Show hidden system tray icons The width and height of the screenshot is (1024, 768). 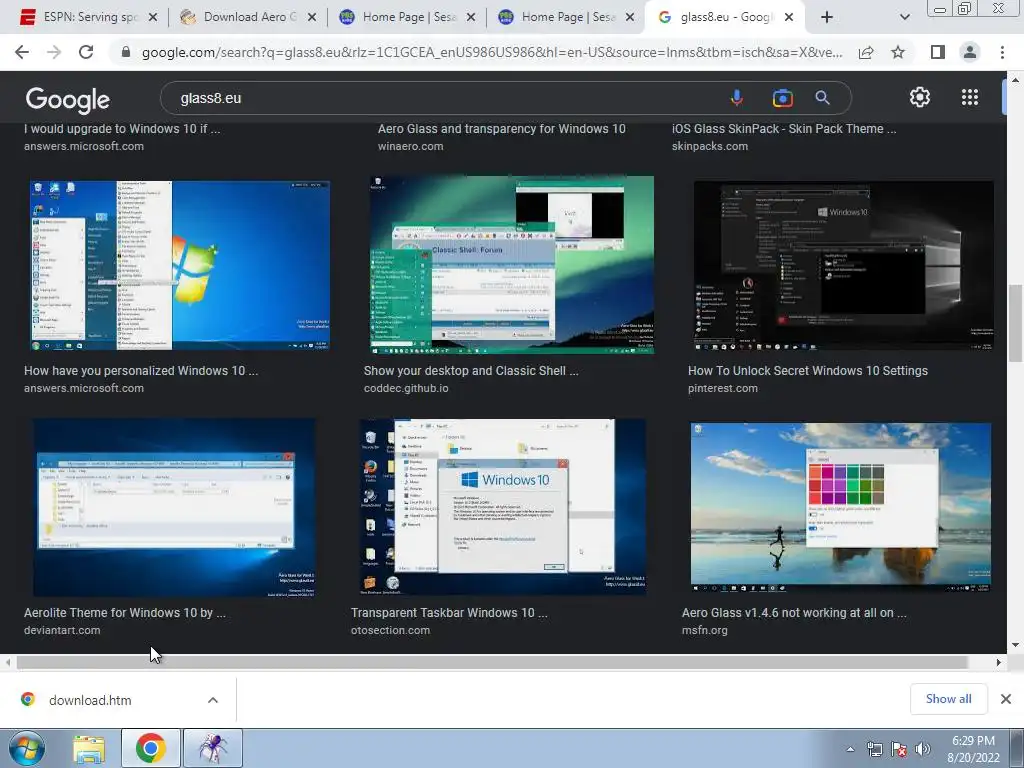click(850, 749)
